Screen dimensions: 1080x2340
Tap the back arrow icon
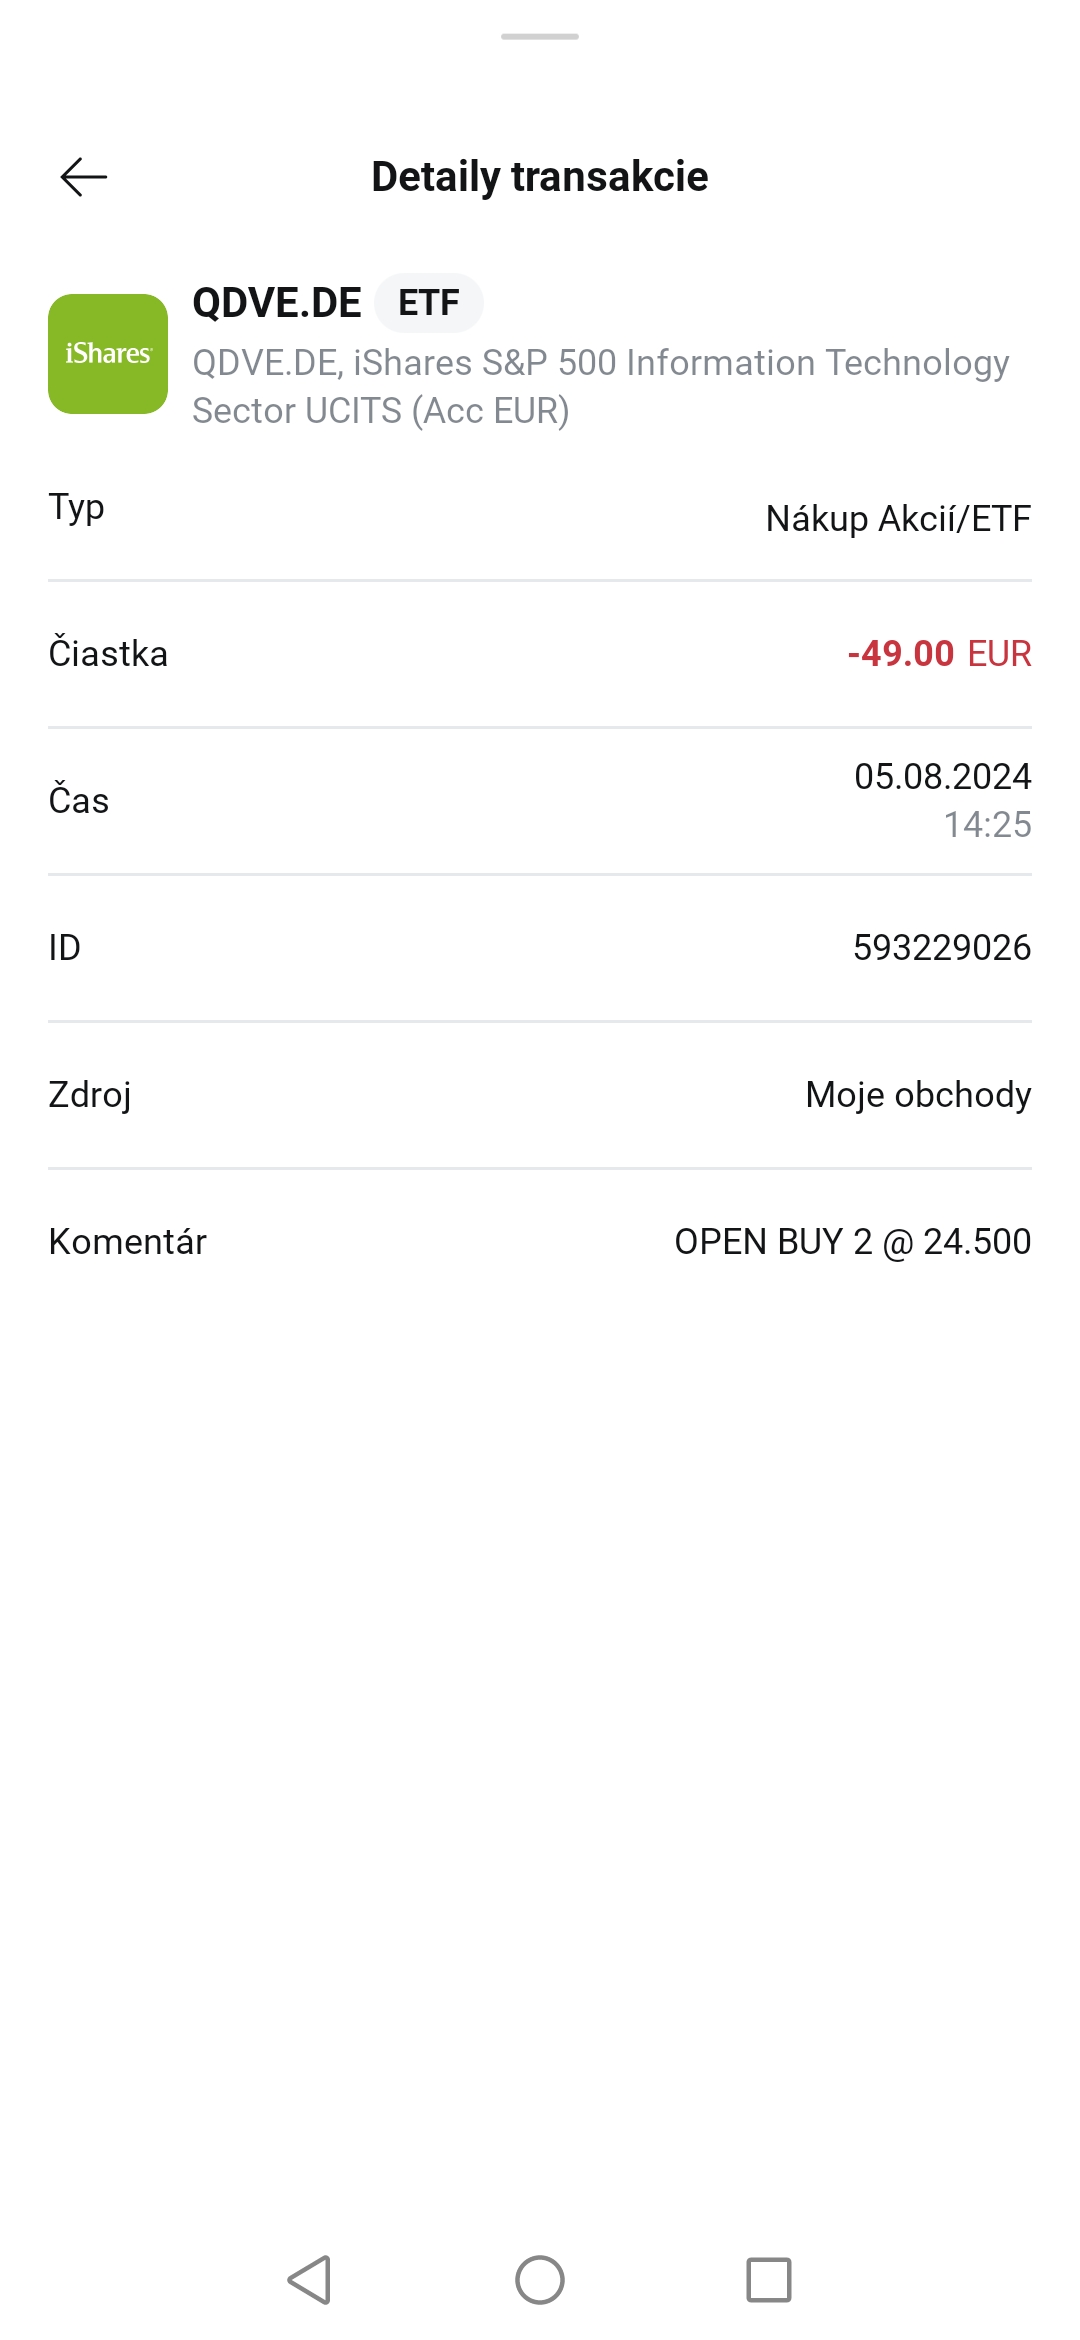coord(84,177)
